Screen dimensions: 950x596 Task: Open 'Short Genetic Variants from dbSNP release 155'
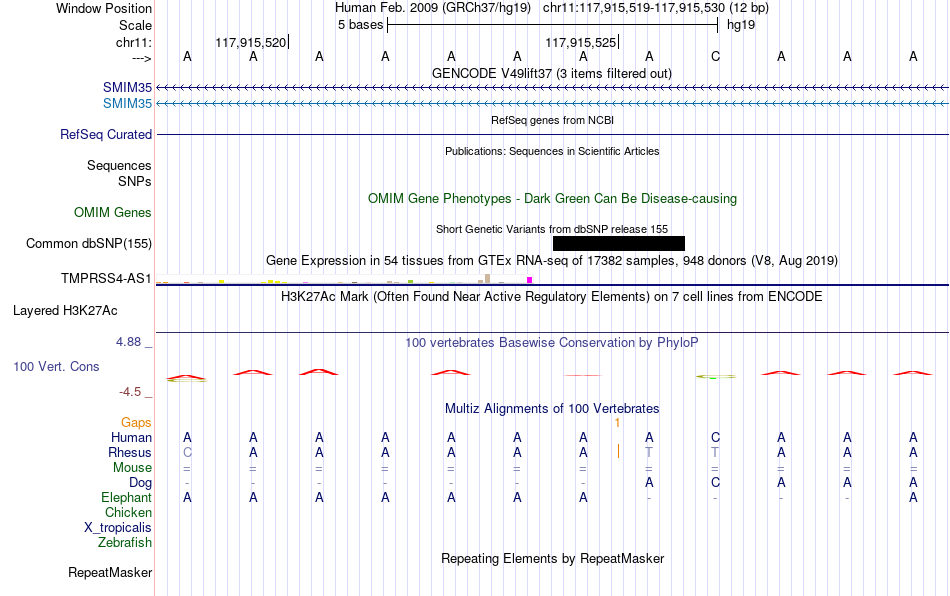(552, 229)
